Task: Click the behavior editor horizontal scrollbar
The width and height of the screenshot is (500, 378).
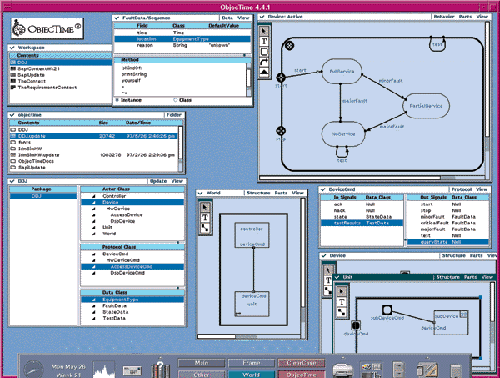Action: click(x=372, y=178)
